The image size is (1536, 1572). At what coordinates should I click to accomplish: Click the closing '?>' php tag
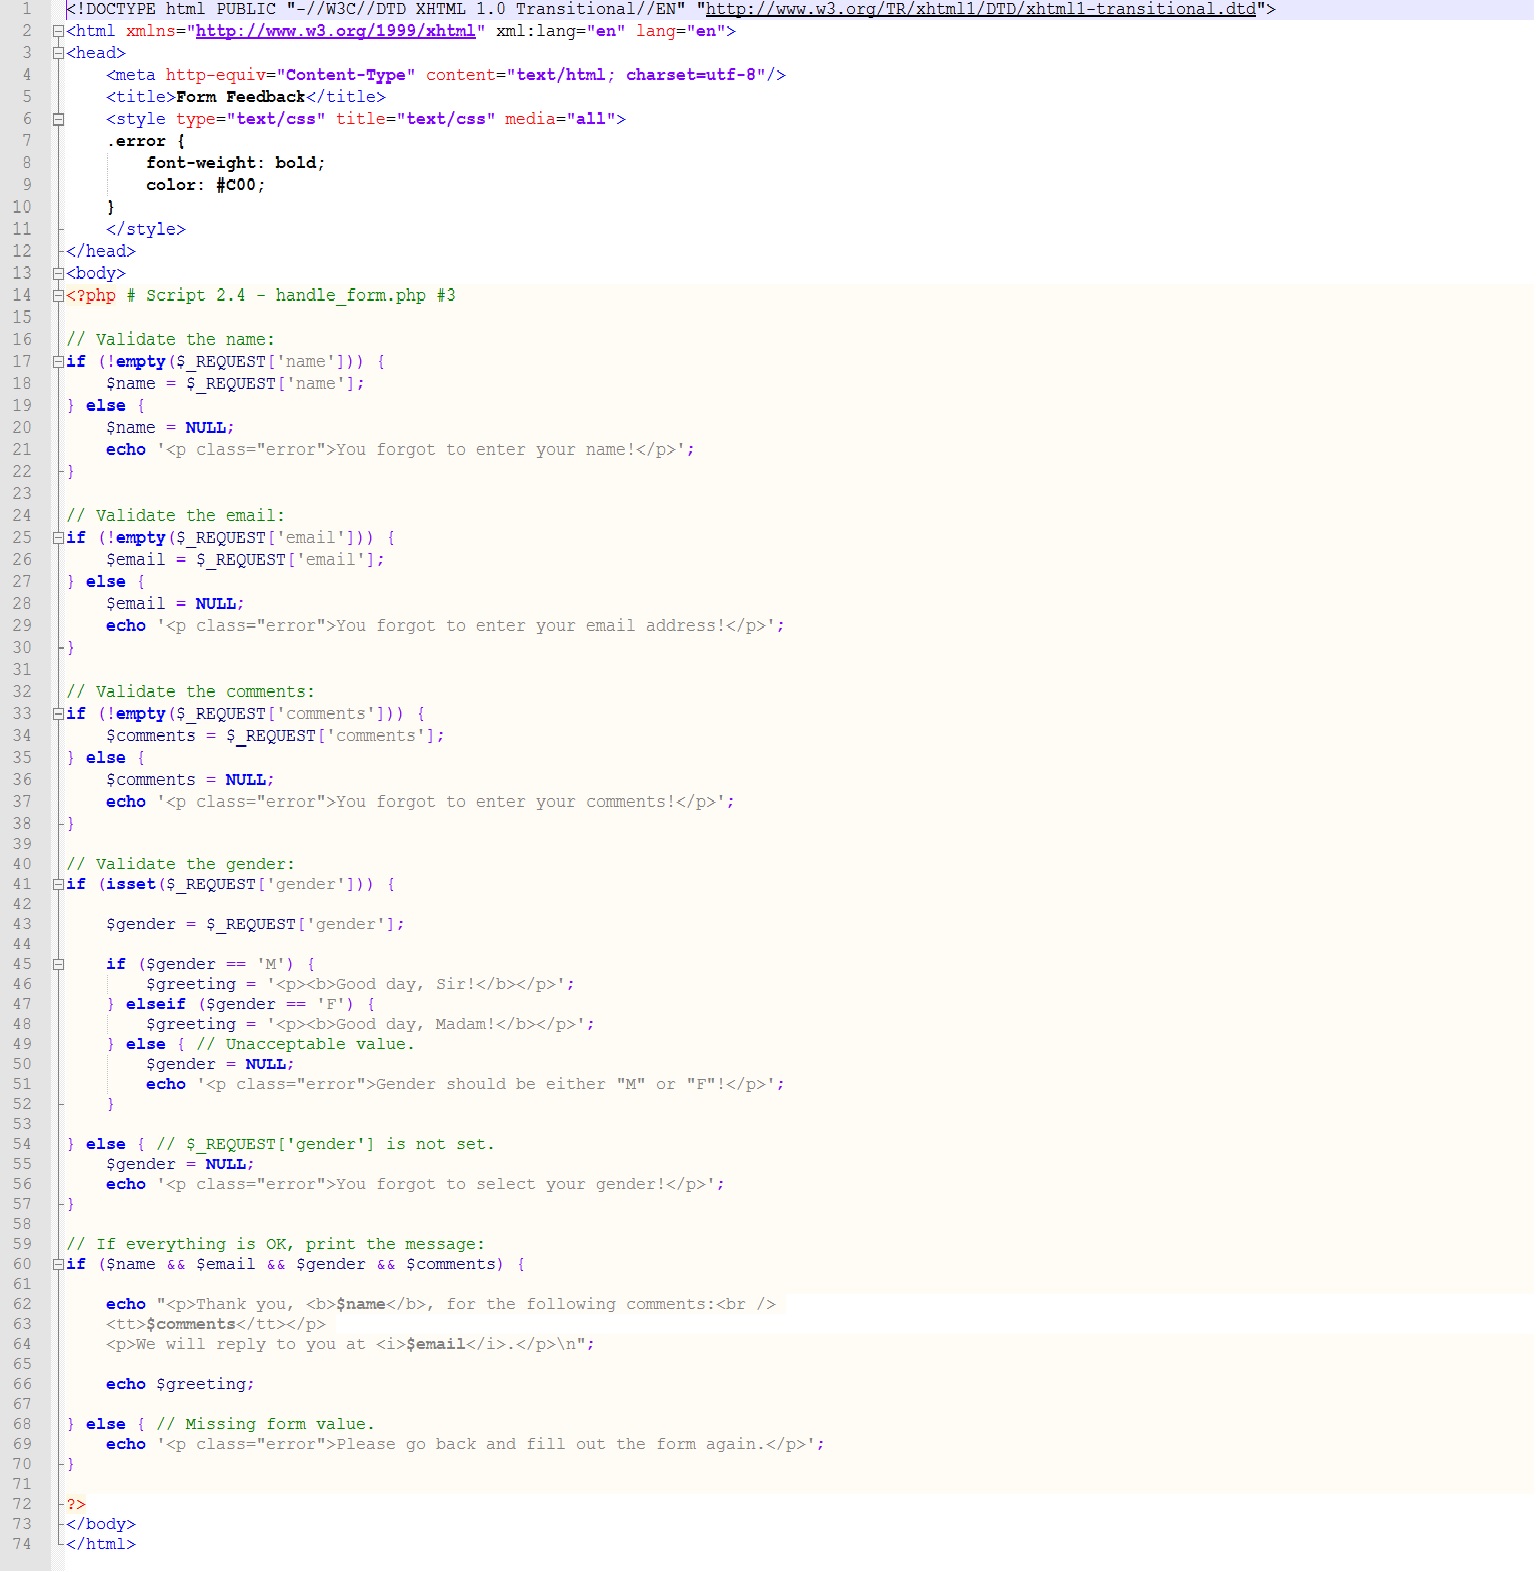pos(76,1504)
